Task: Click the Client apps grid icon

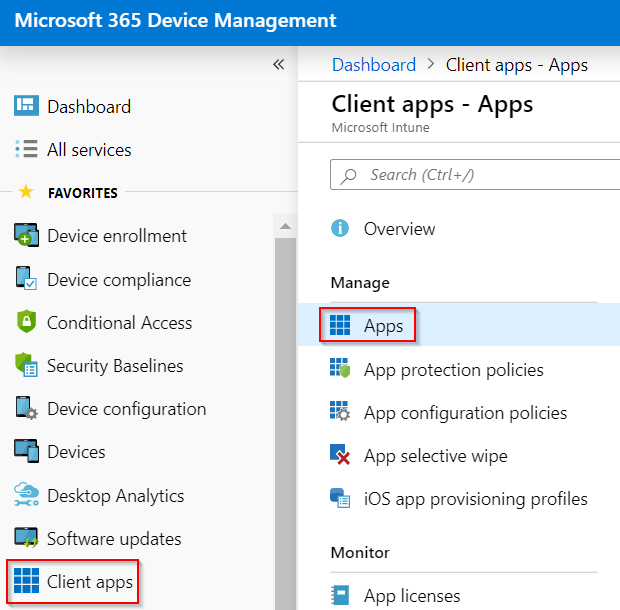Action: 26,580
